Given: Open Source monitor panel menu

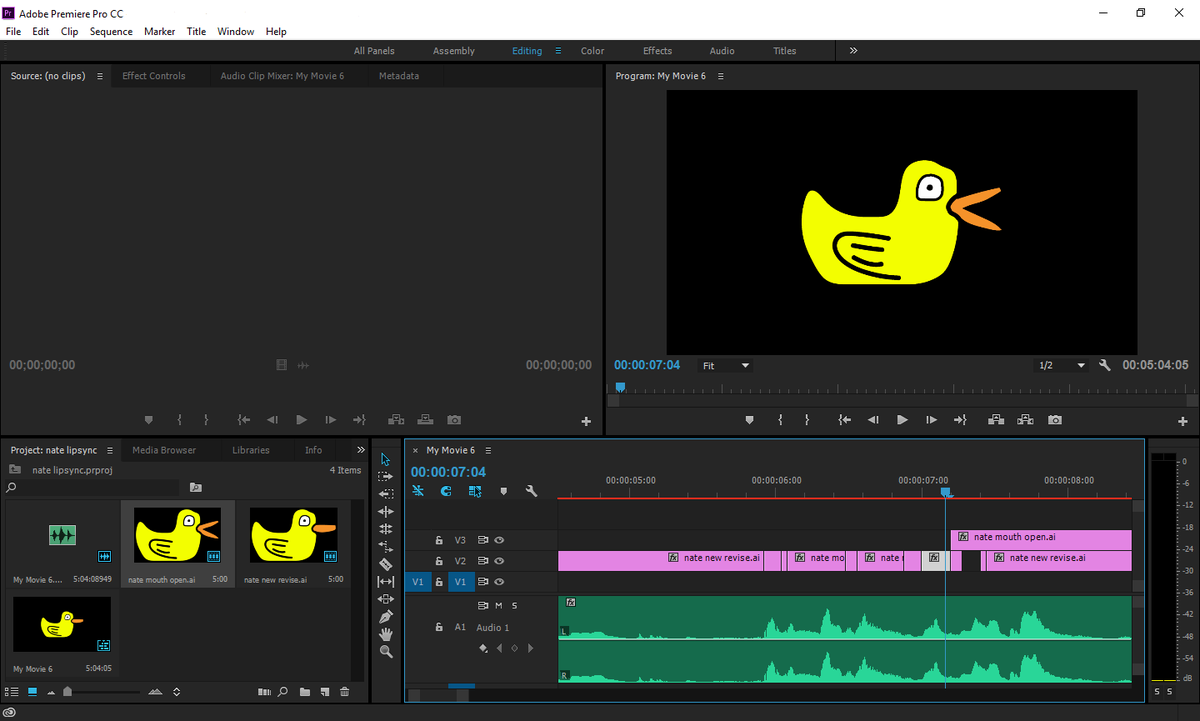Looking at the screenshot, I should 99,76.
